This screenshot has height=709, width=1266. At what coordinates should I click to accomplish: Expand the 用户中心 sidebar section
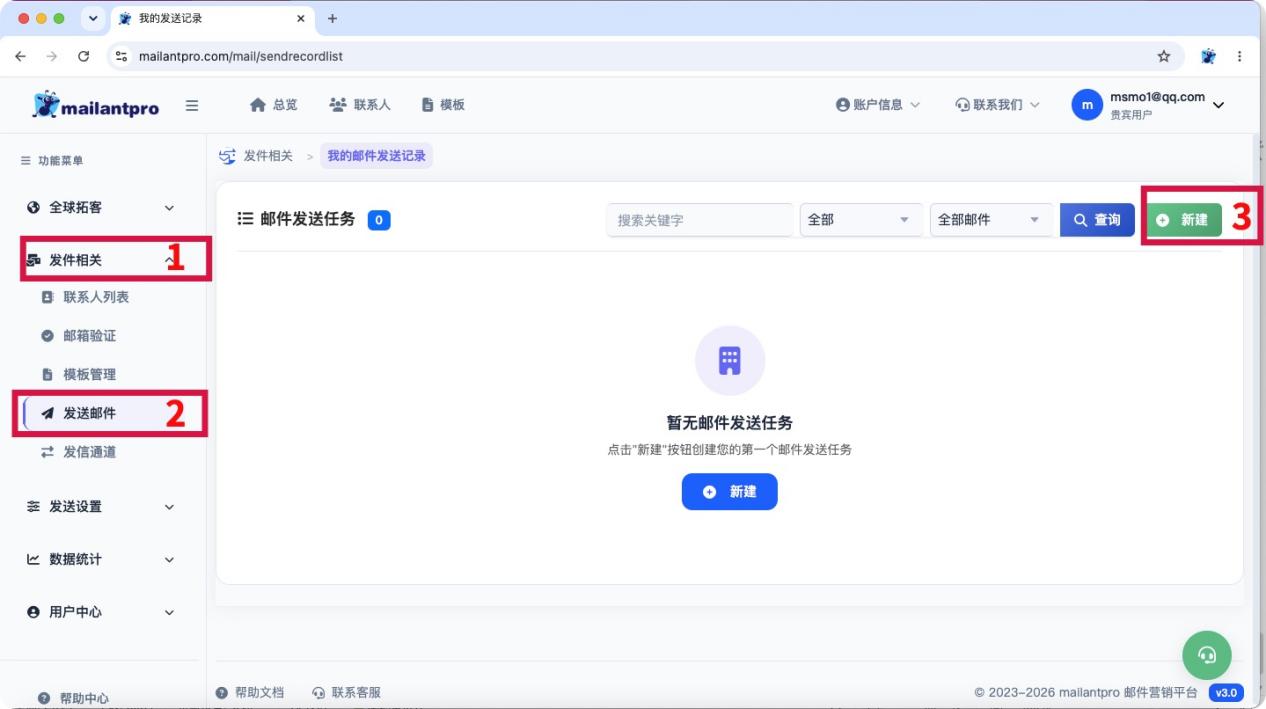[100, 612]
